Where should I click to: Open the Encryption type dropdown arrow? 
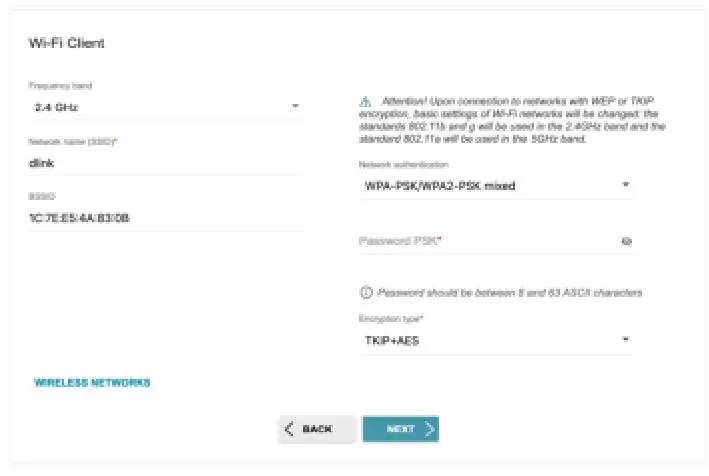click(626, 340)
